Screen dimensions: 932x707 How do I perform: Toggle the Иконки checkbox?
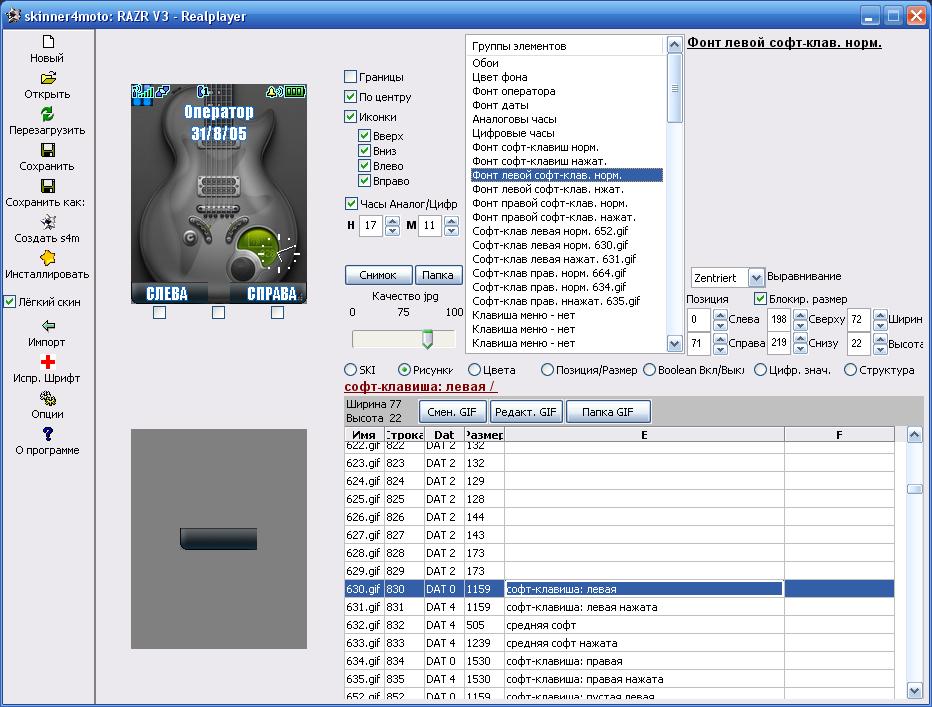tap(351, 117)
